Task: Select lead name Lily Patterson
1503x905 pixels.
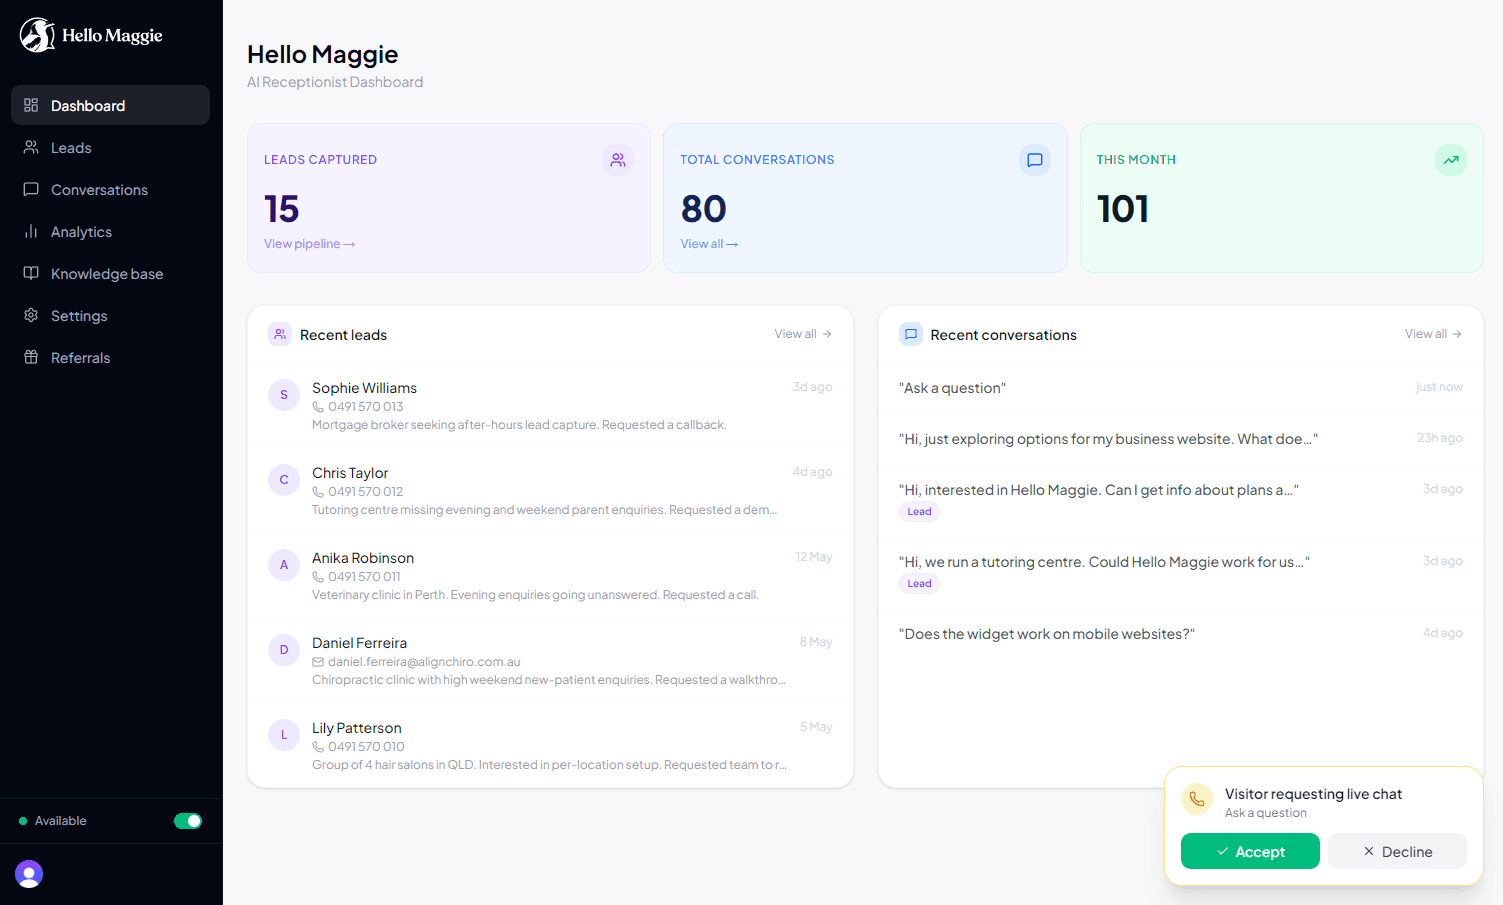Action: 357,728
